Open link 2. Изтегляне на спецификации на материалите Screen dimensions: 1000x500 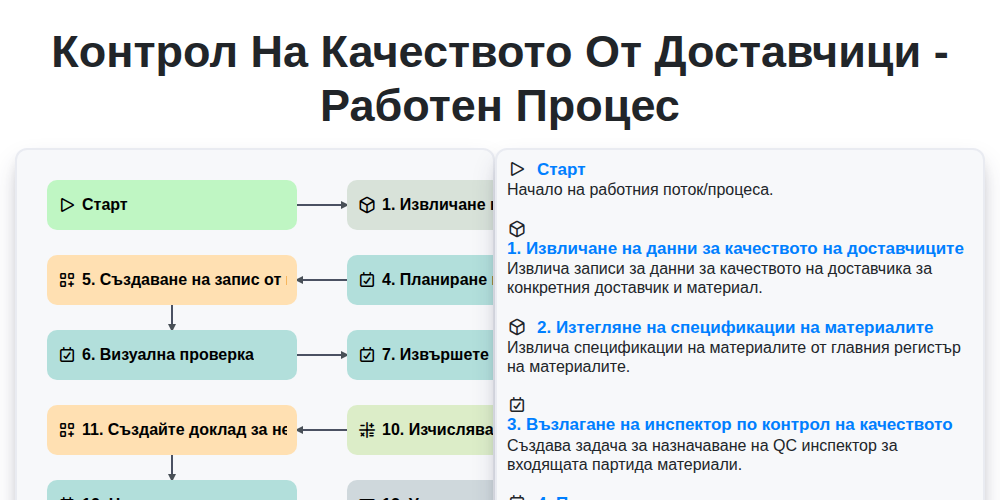[x=735, y=327]
